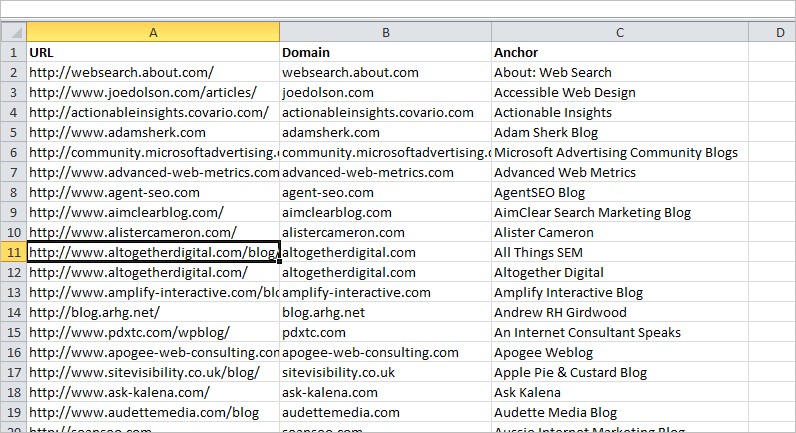
Task: Select anchor cell Actionable Insights
Action: [620, 112]
